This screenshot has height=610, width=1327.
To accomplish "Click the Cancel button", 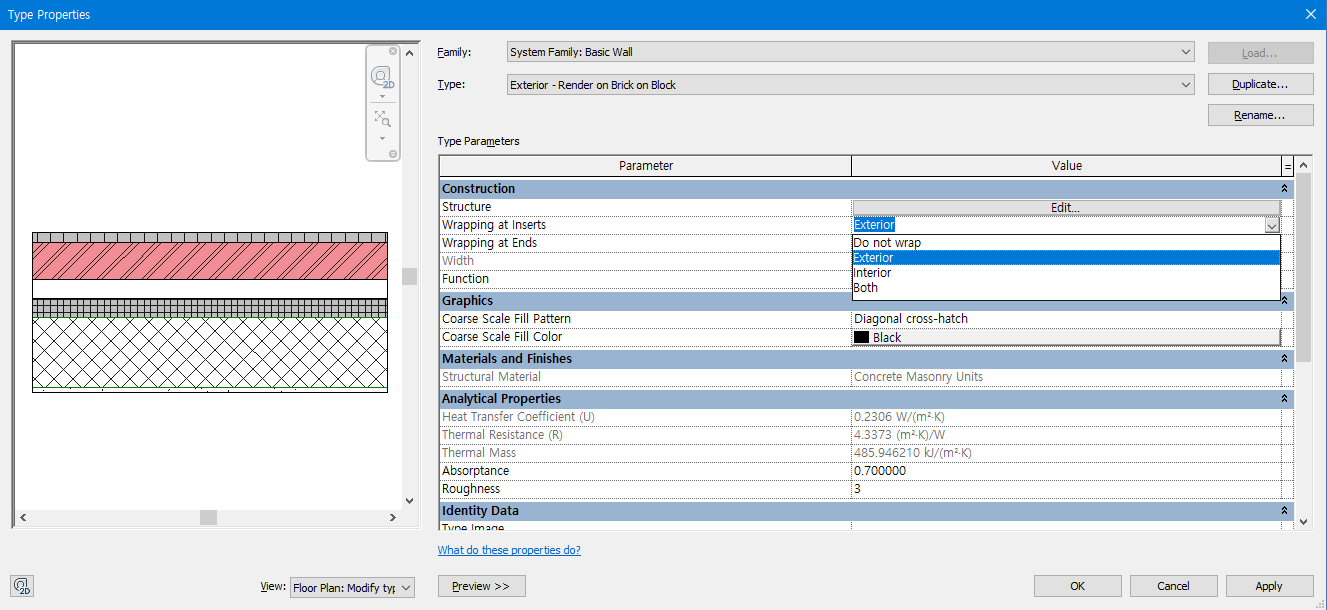I will point(1173,586).
